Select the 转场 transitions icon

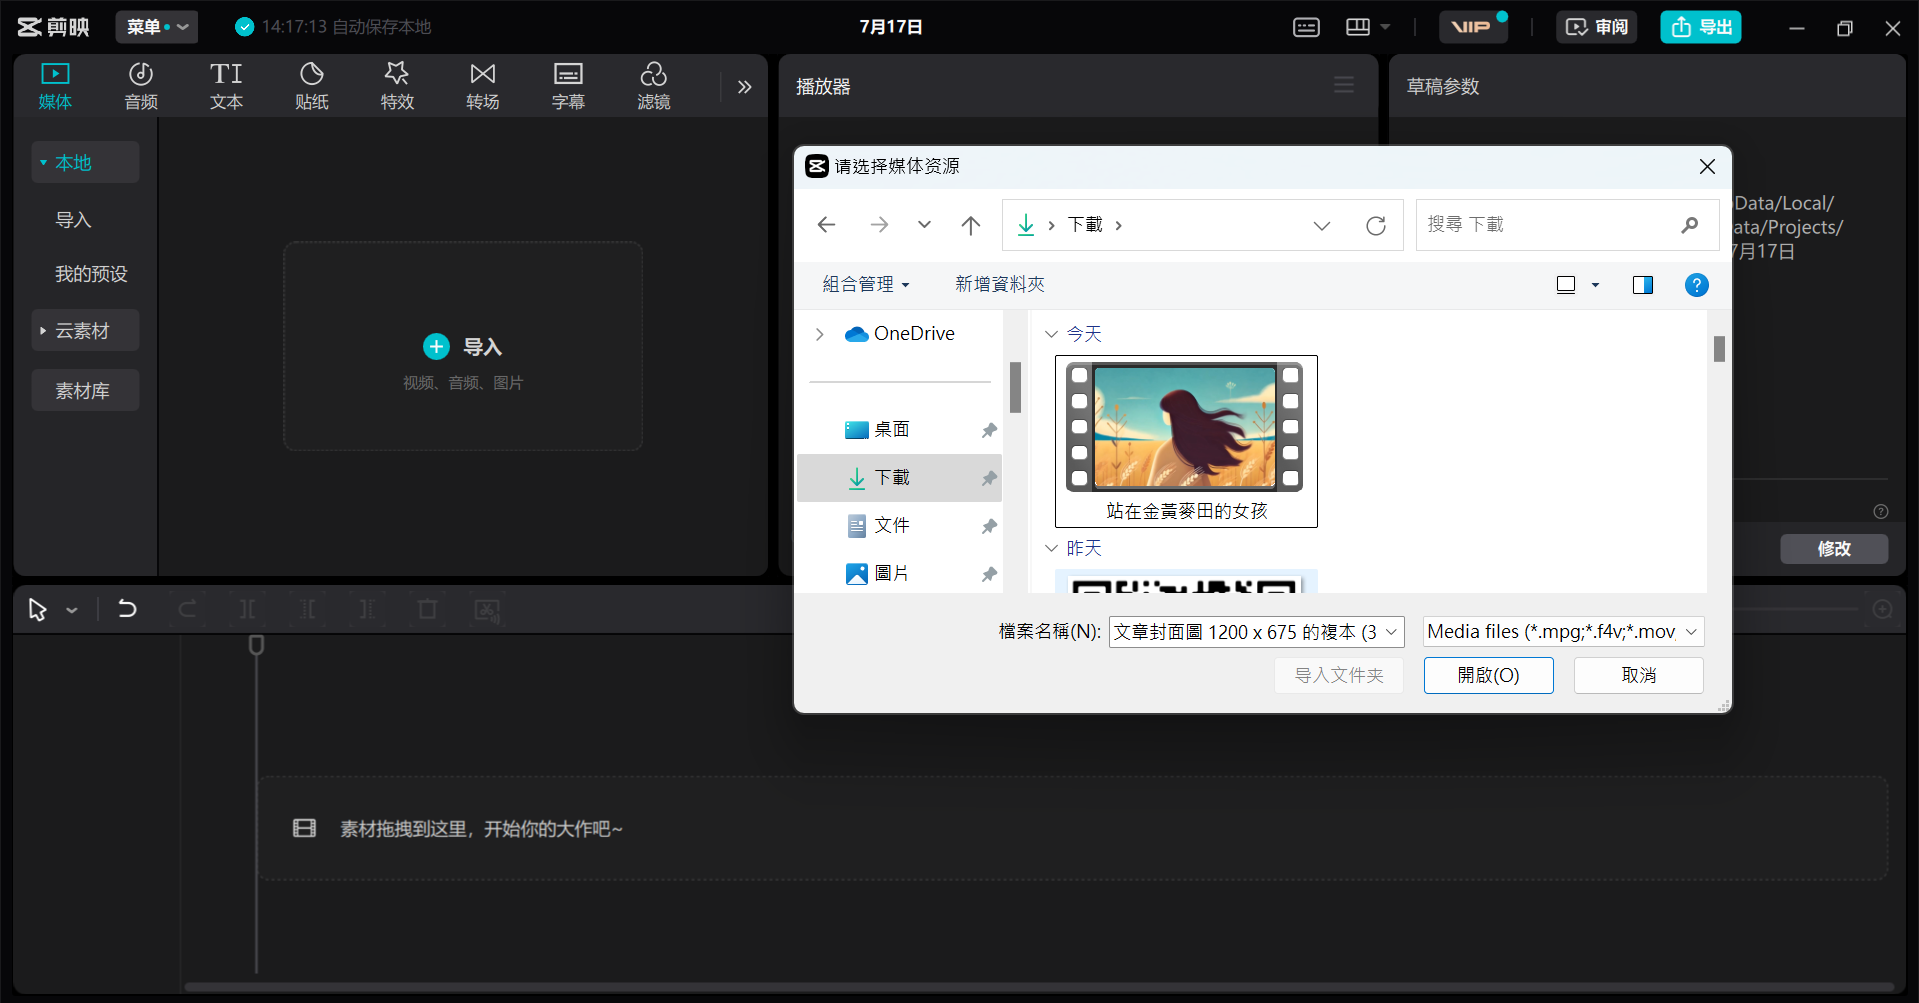[482, 86]
